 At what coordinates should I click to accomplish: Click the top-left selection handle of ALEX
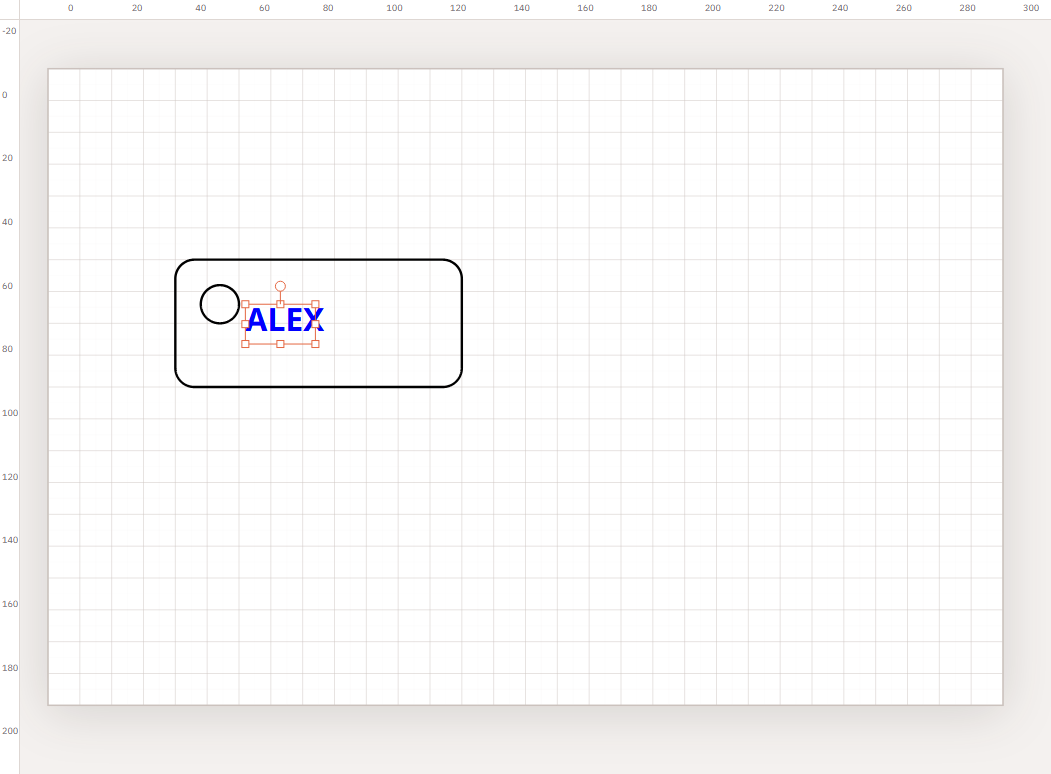pyautogui.click(x=245, y=304)
